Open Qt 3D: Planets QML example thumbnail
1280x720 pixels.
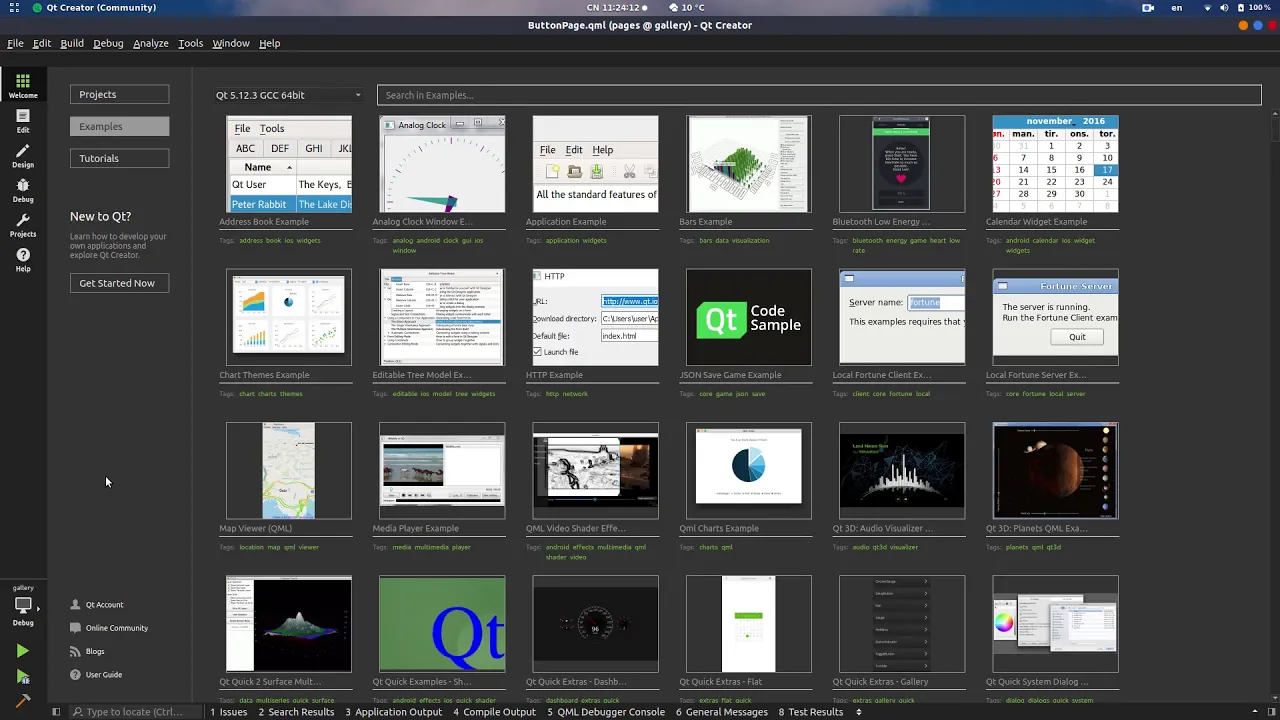coord(1055,470)
